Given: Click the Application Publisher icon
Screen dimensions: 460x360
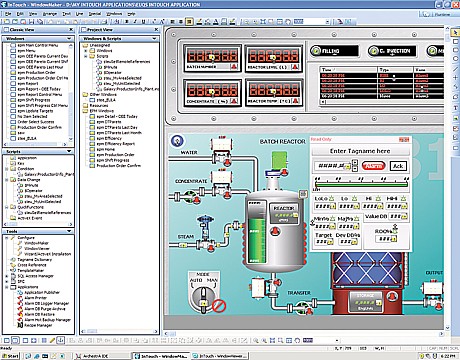Looking at the screenshot, I should (x=20, y=292).
